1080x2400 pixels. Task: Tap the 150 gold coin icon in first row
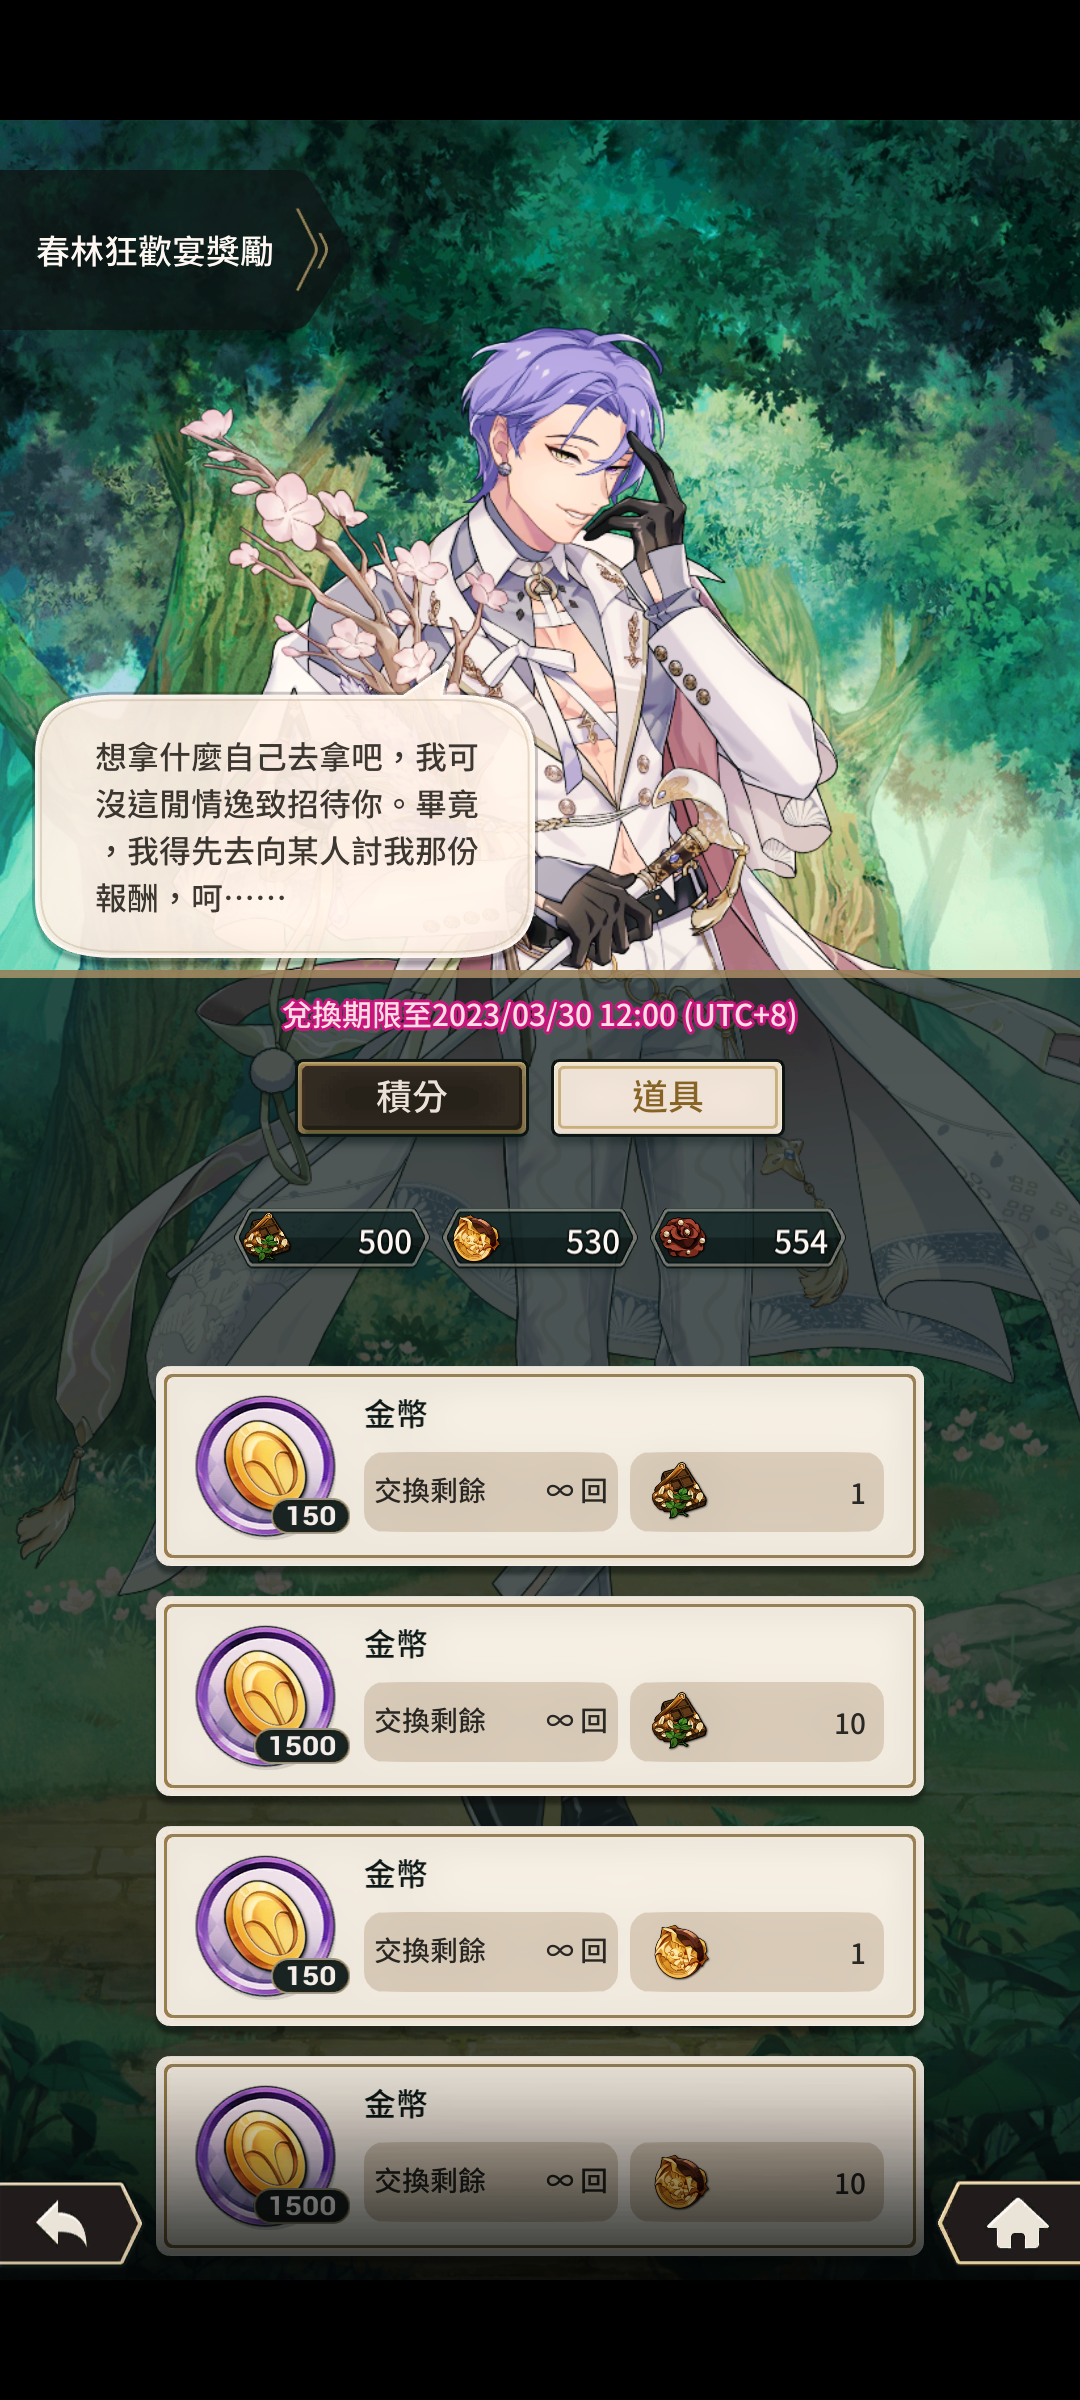click(x=268, y=1466)
